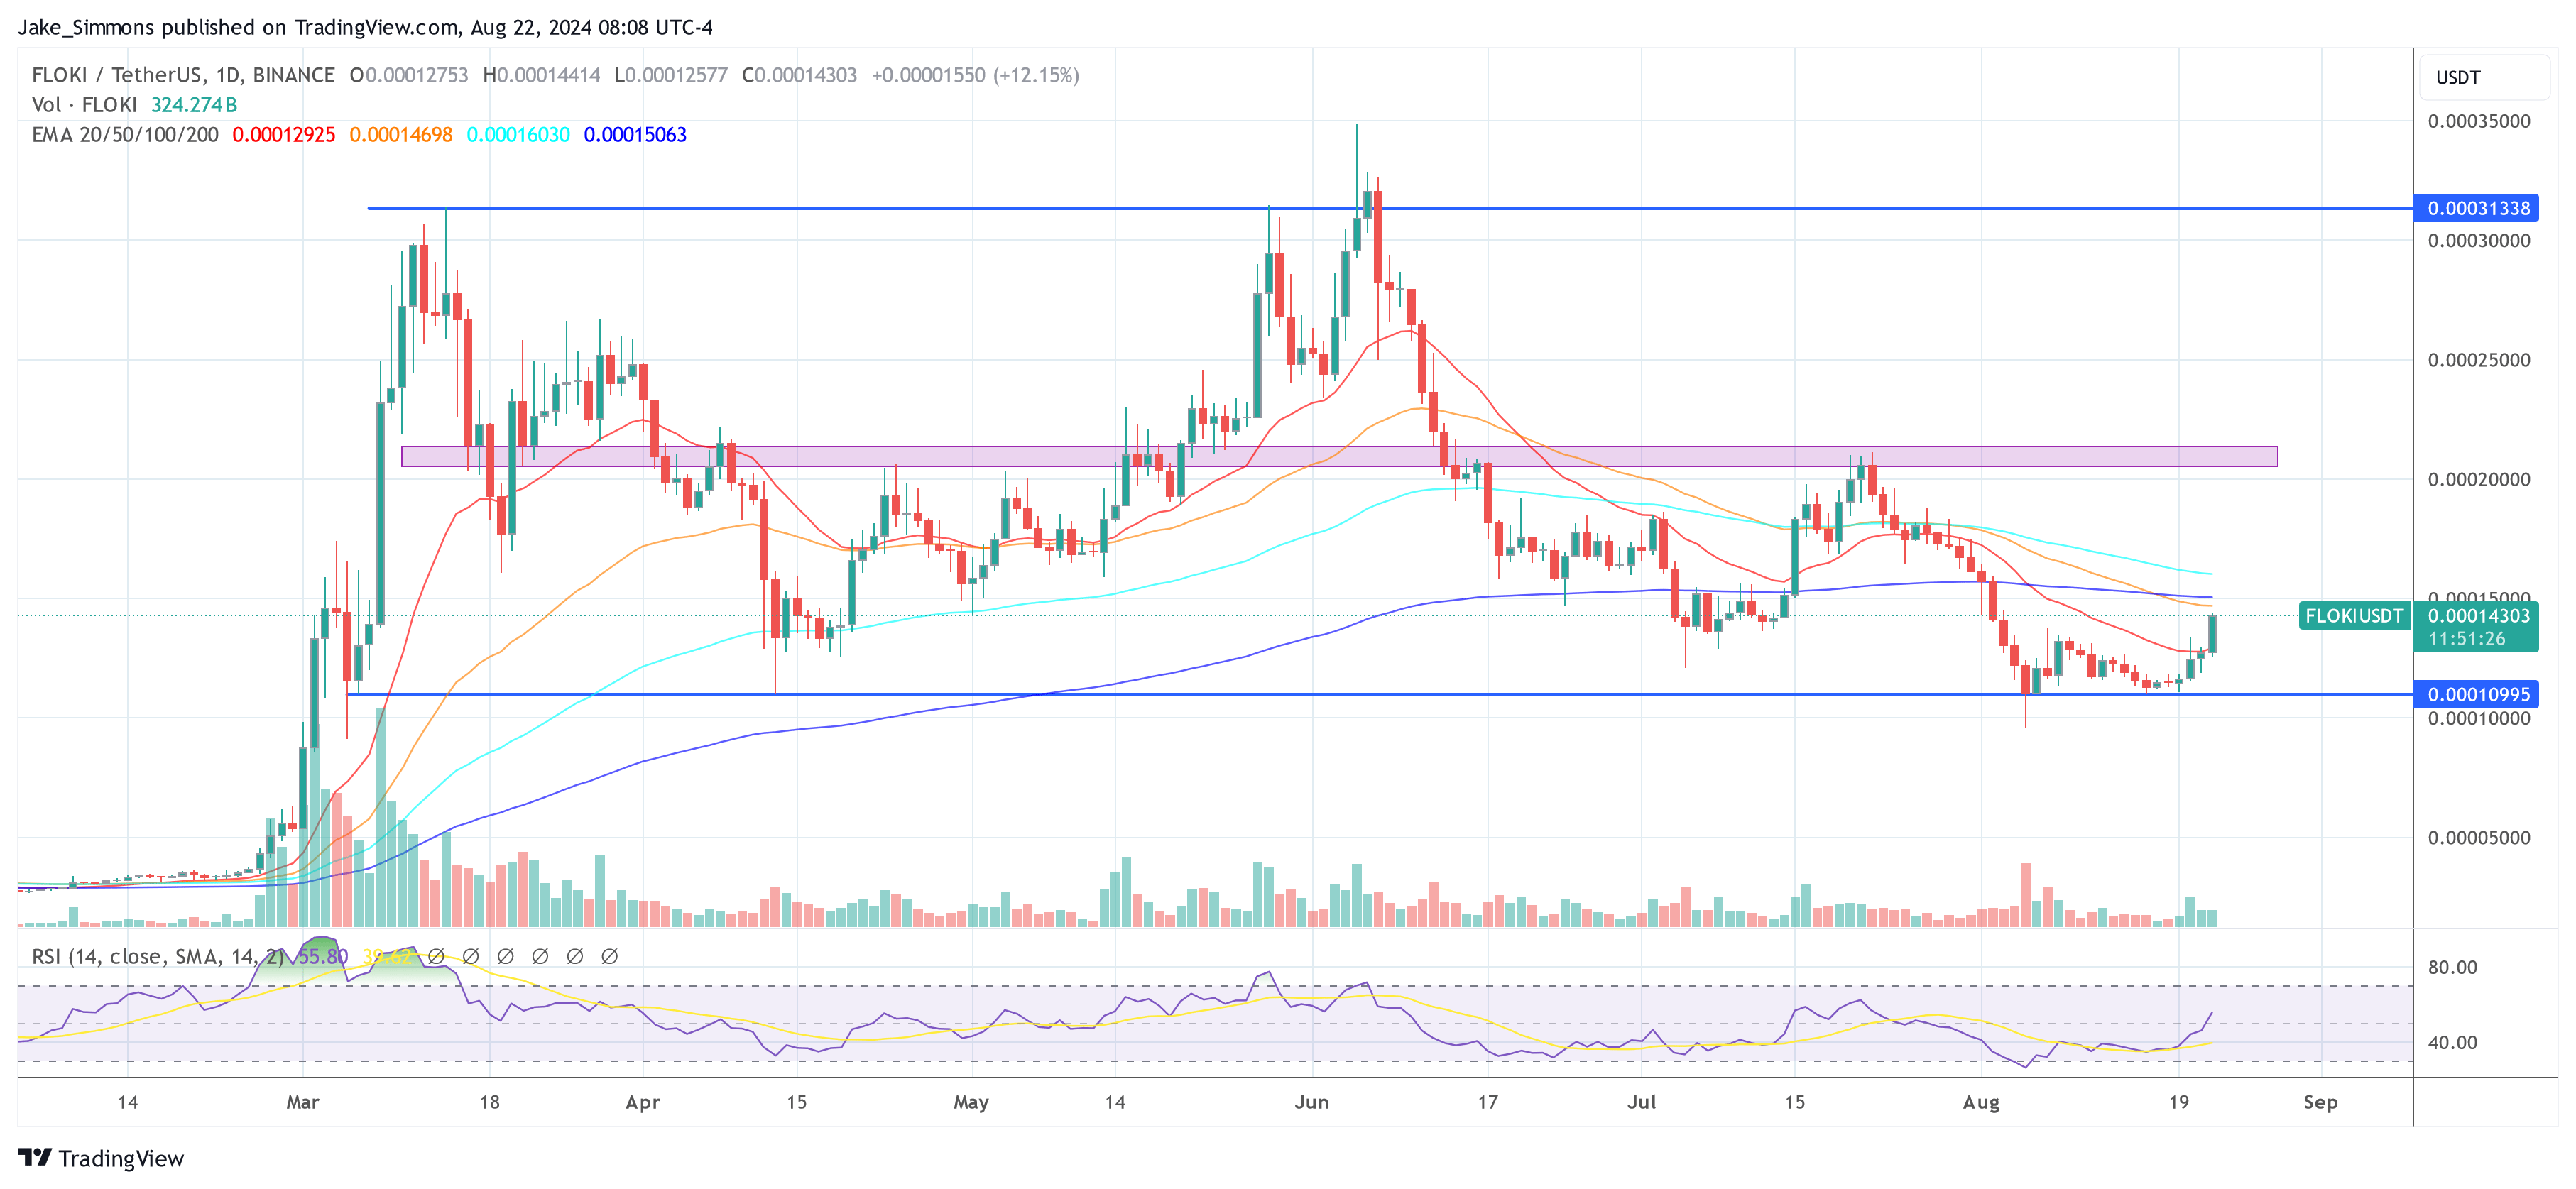Click the open value O0.00012753
Viewport: 2576px width, 1189px height.
coord(409,75)
